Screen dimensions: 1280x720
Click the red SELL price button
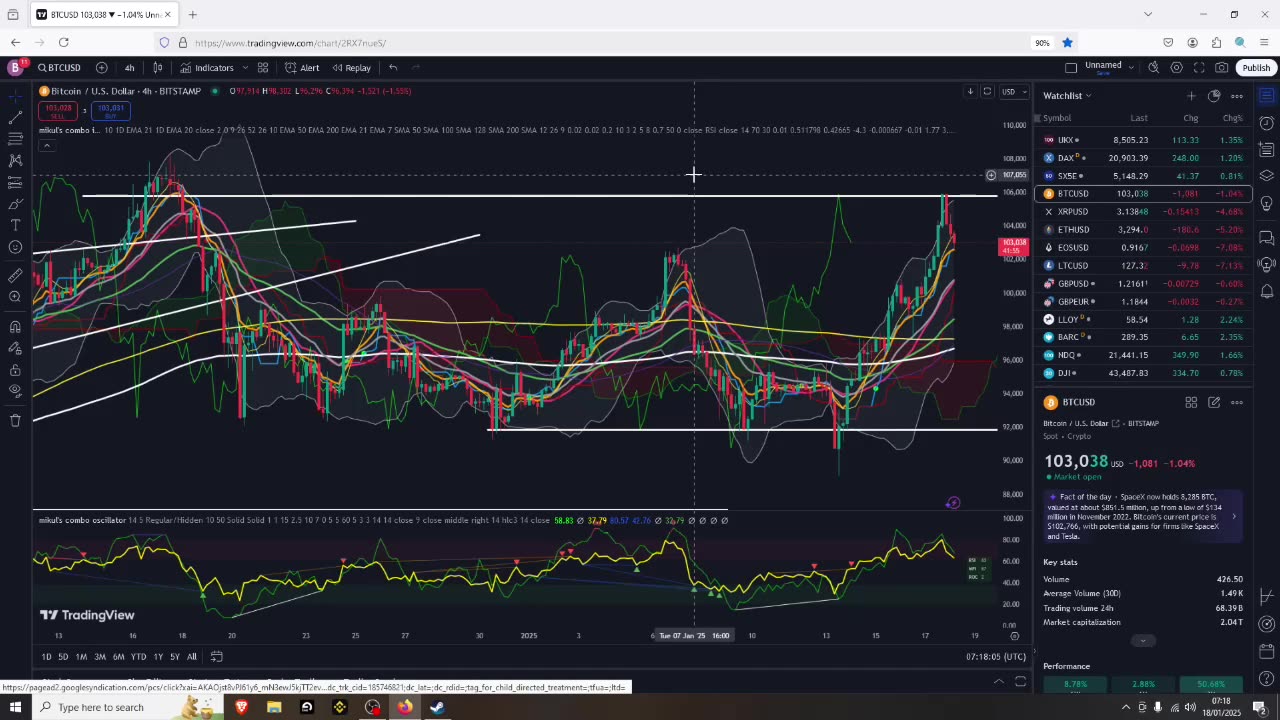point(58,110)
